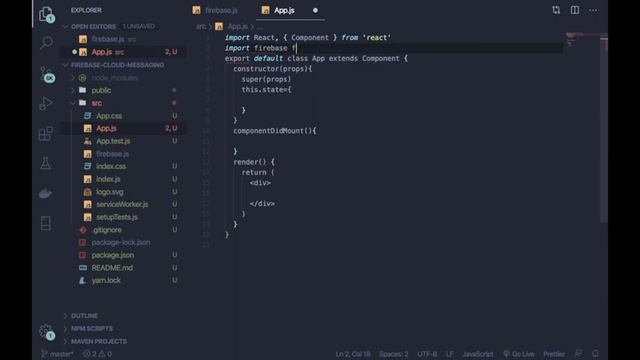
Task: Open the Testing flask view
Action: click(46, 163)
